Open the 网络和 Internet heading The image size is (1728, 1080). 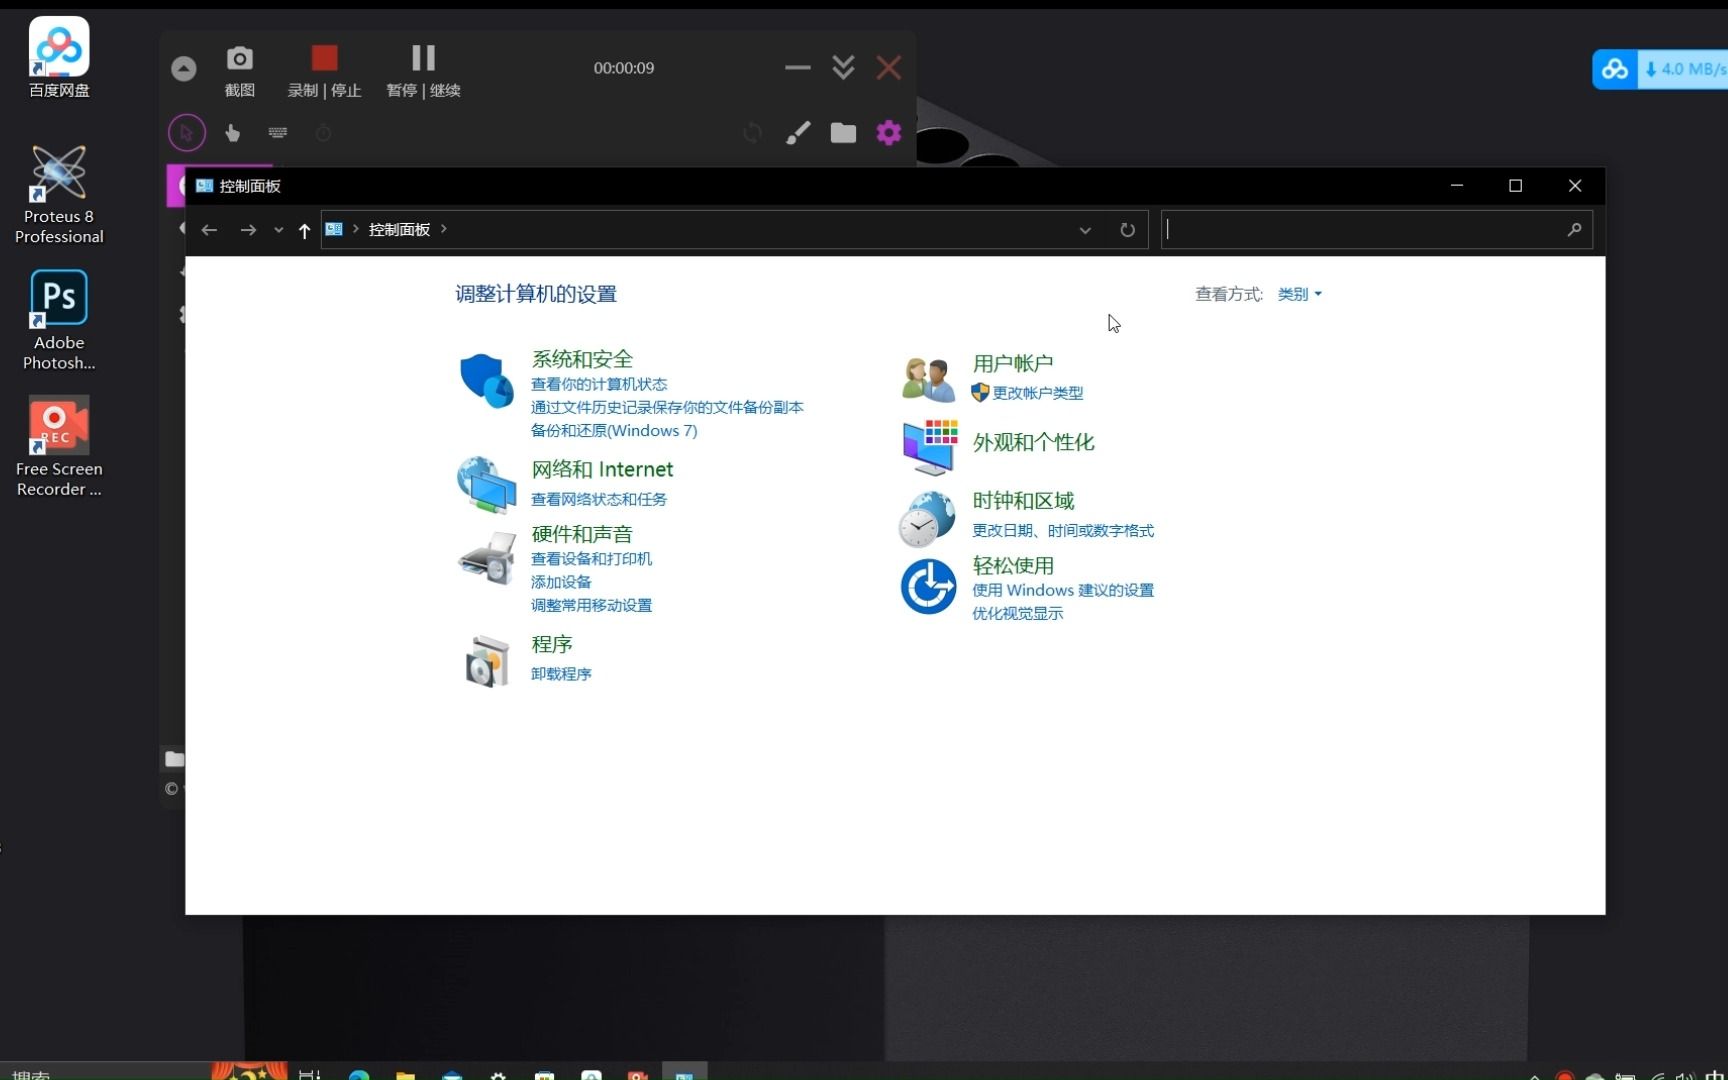(602, 469)
